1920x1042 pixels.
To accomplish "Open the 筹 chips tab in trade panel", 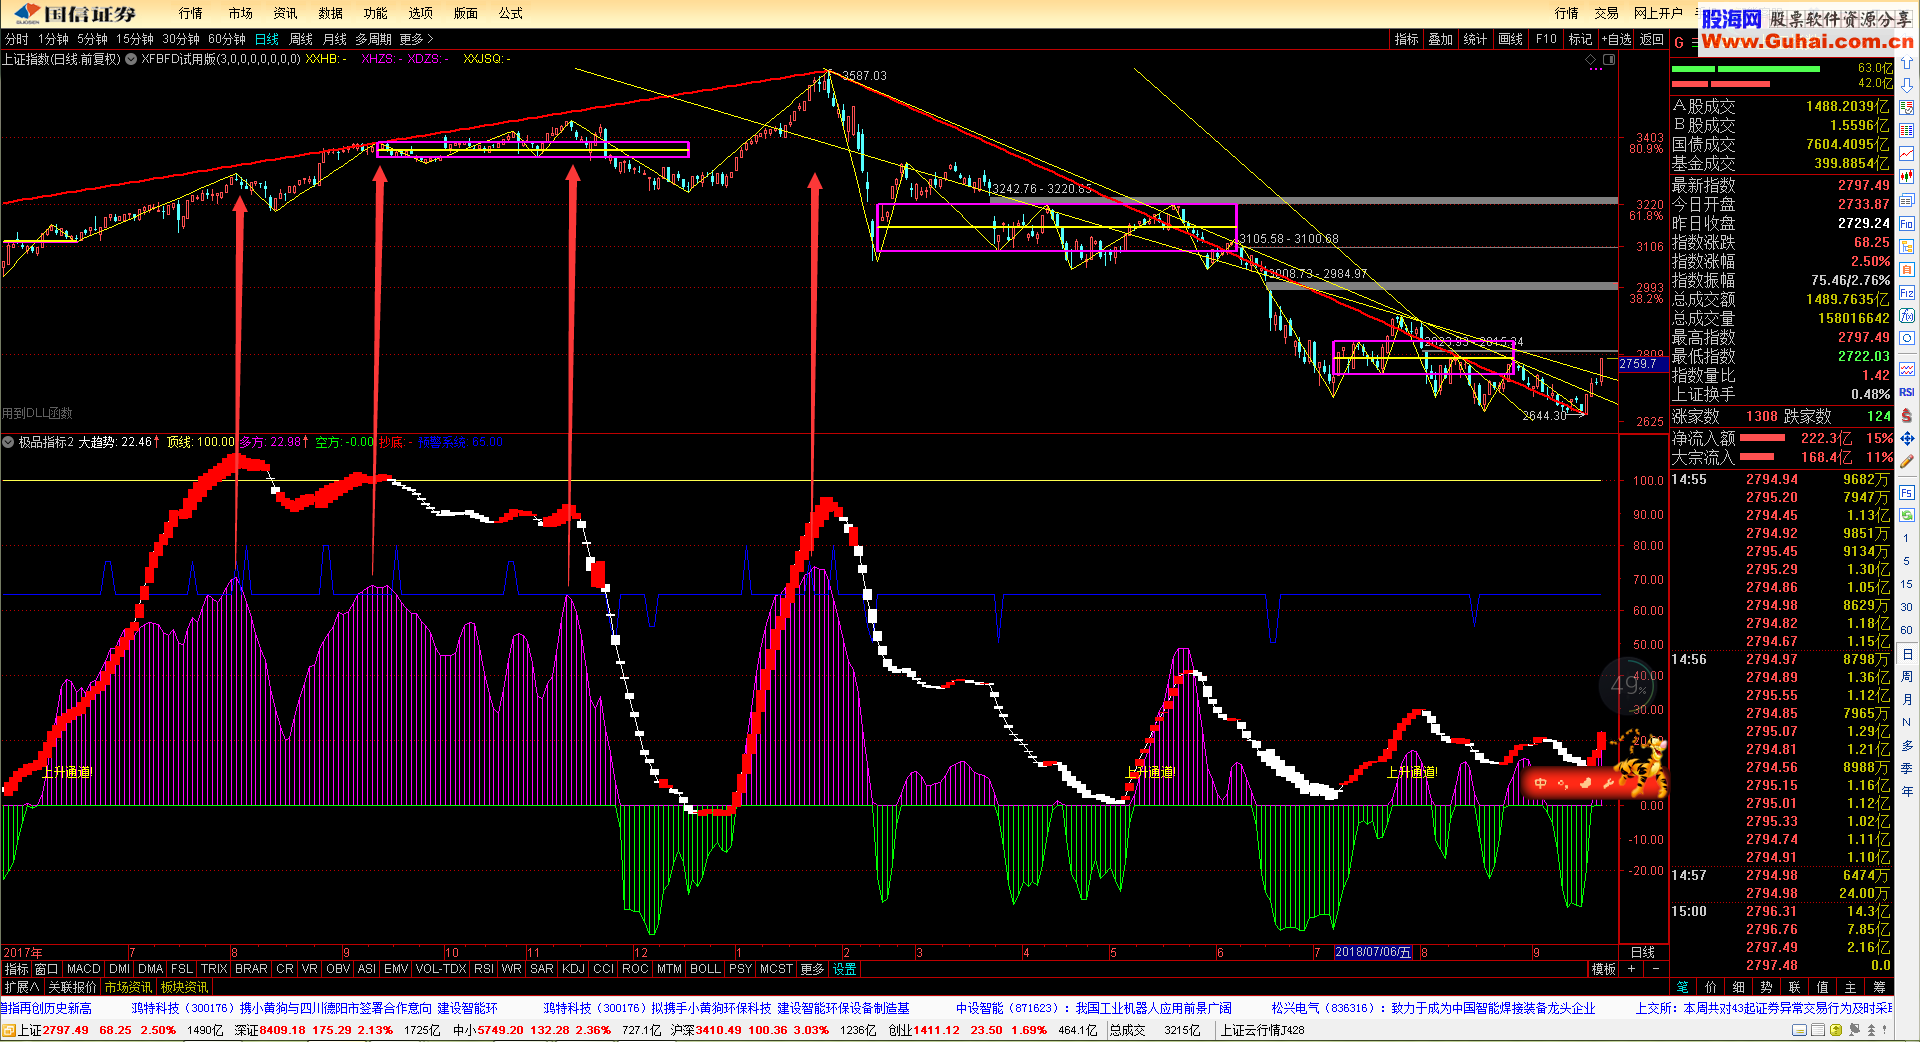I will pyautogui.click(x=1878, y=987).
